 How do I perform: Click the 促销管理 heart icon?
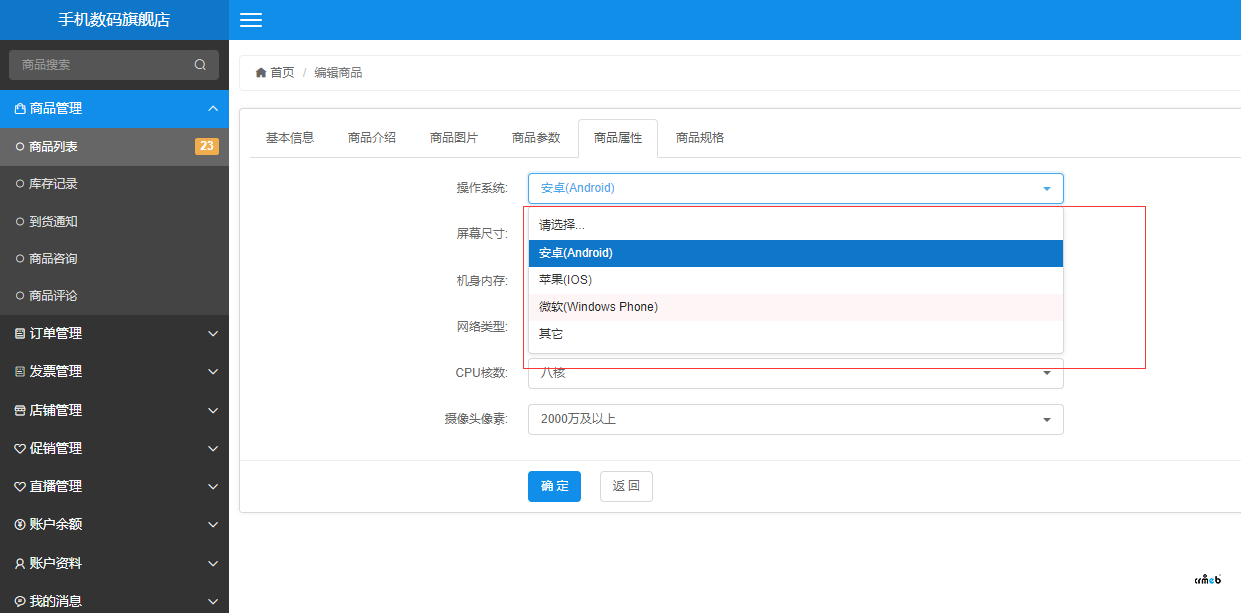[x=20, y=449]
